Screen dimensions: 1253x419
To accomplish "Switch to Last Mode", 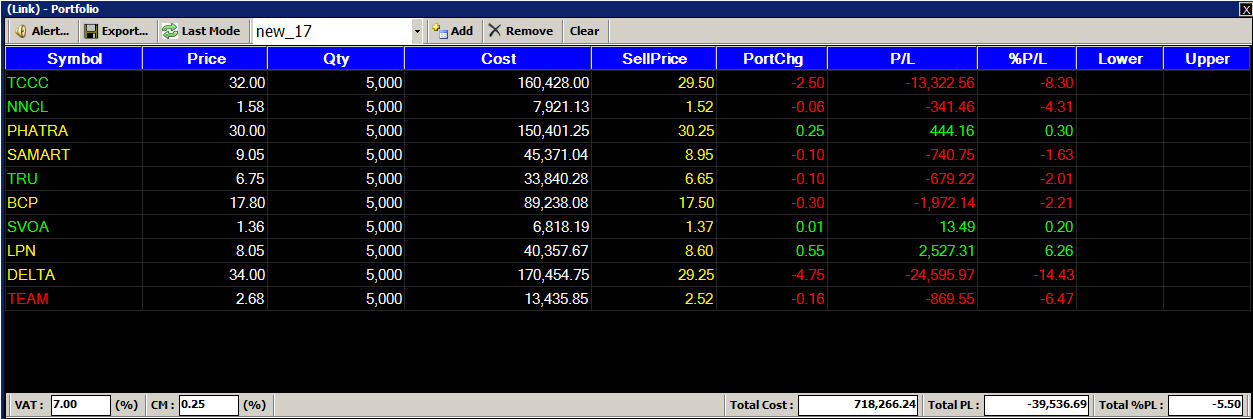I will [201, 31].
